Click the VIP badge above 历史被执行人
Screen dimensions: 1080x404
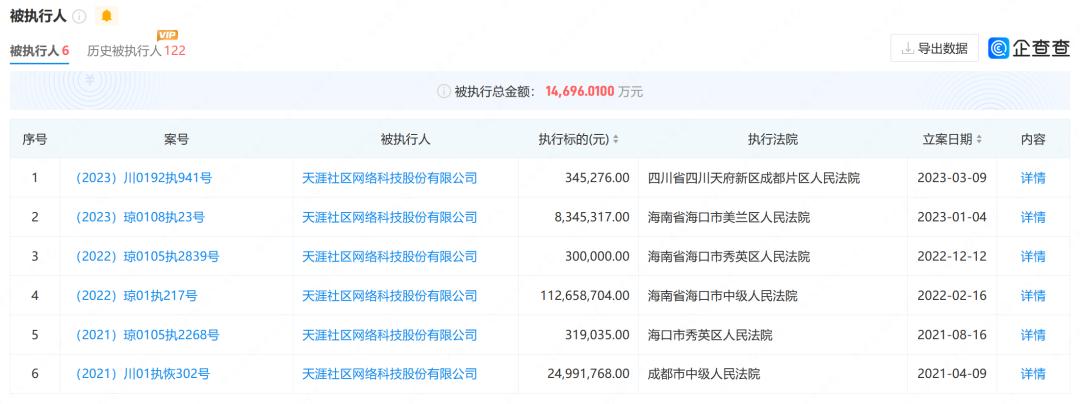tap(167, 35)
